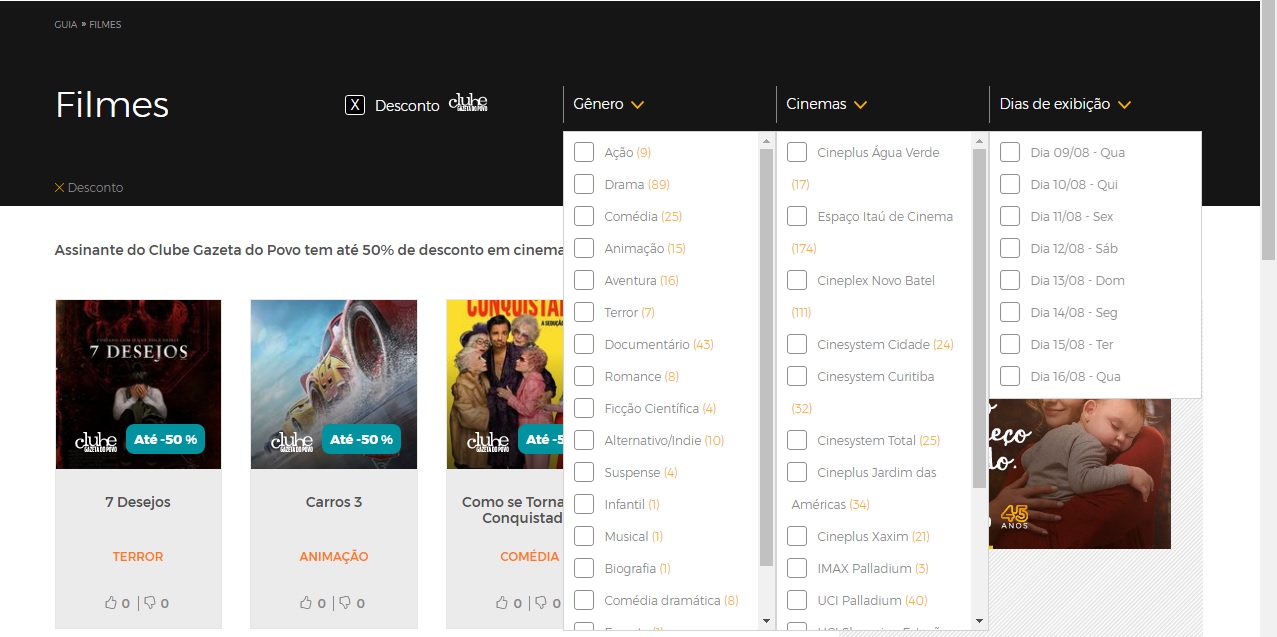Collapse the Gênero dropdown
Image resolution: width=1277 pixels, height=637 pixels.
609,104
